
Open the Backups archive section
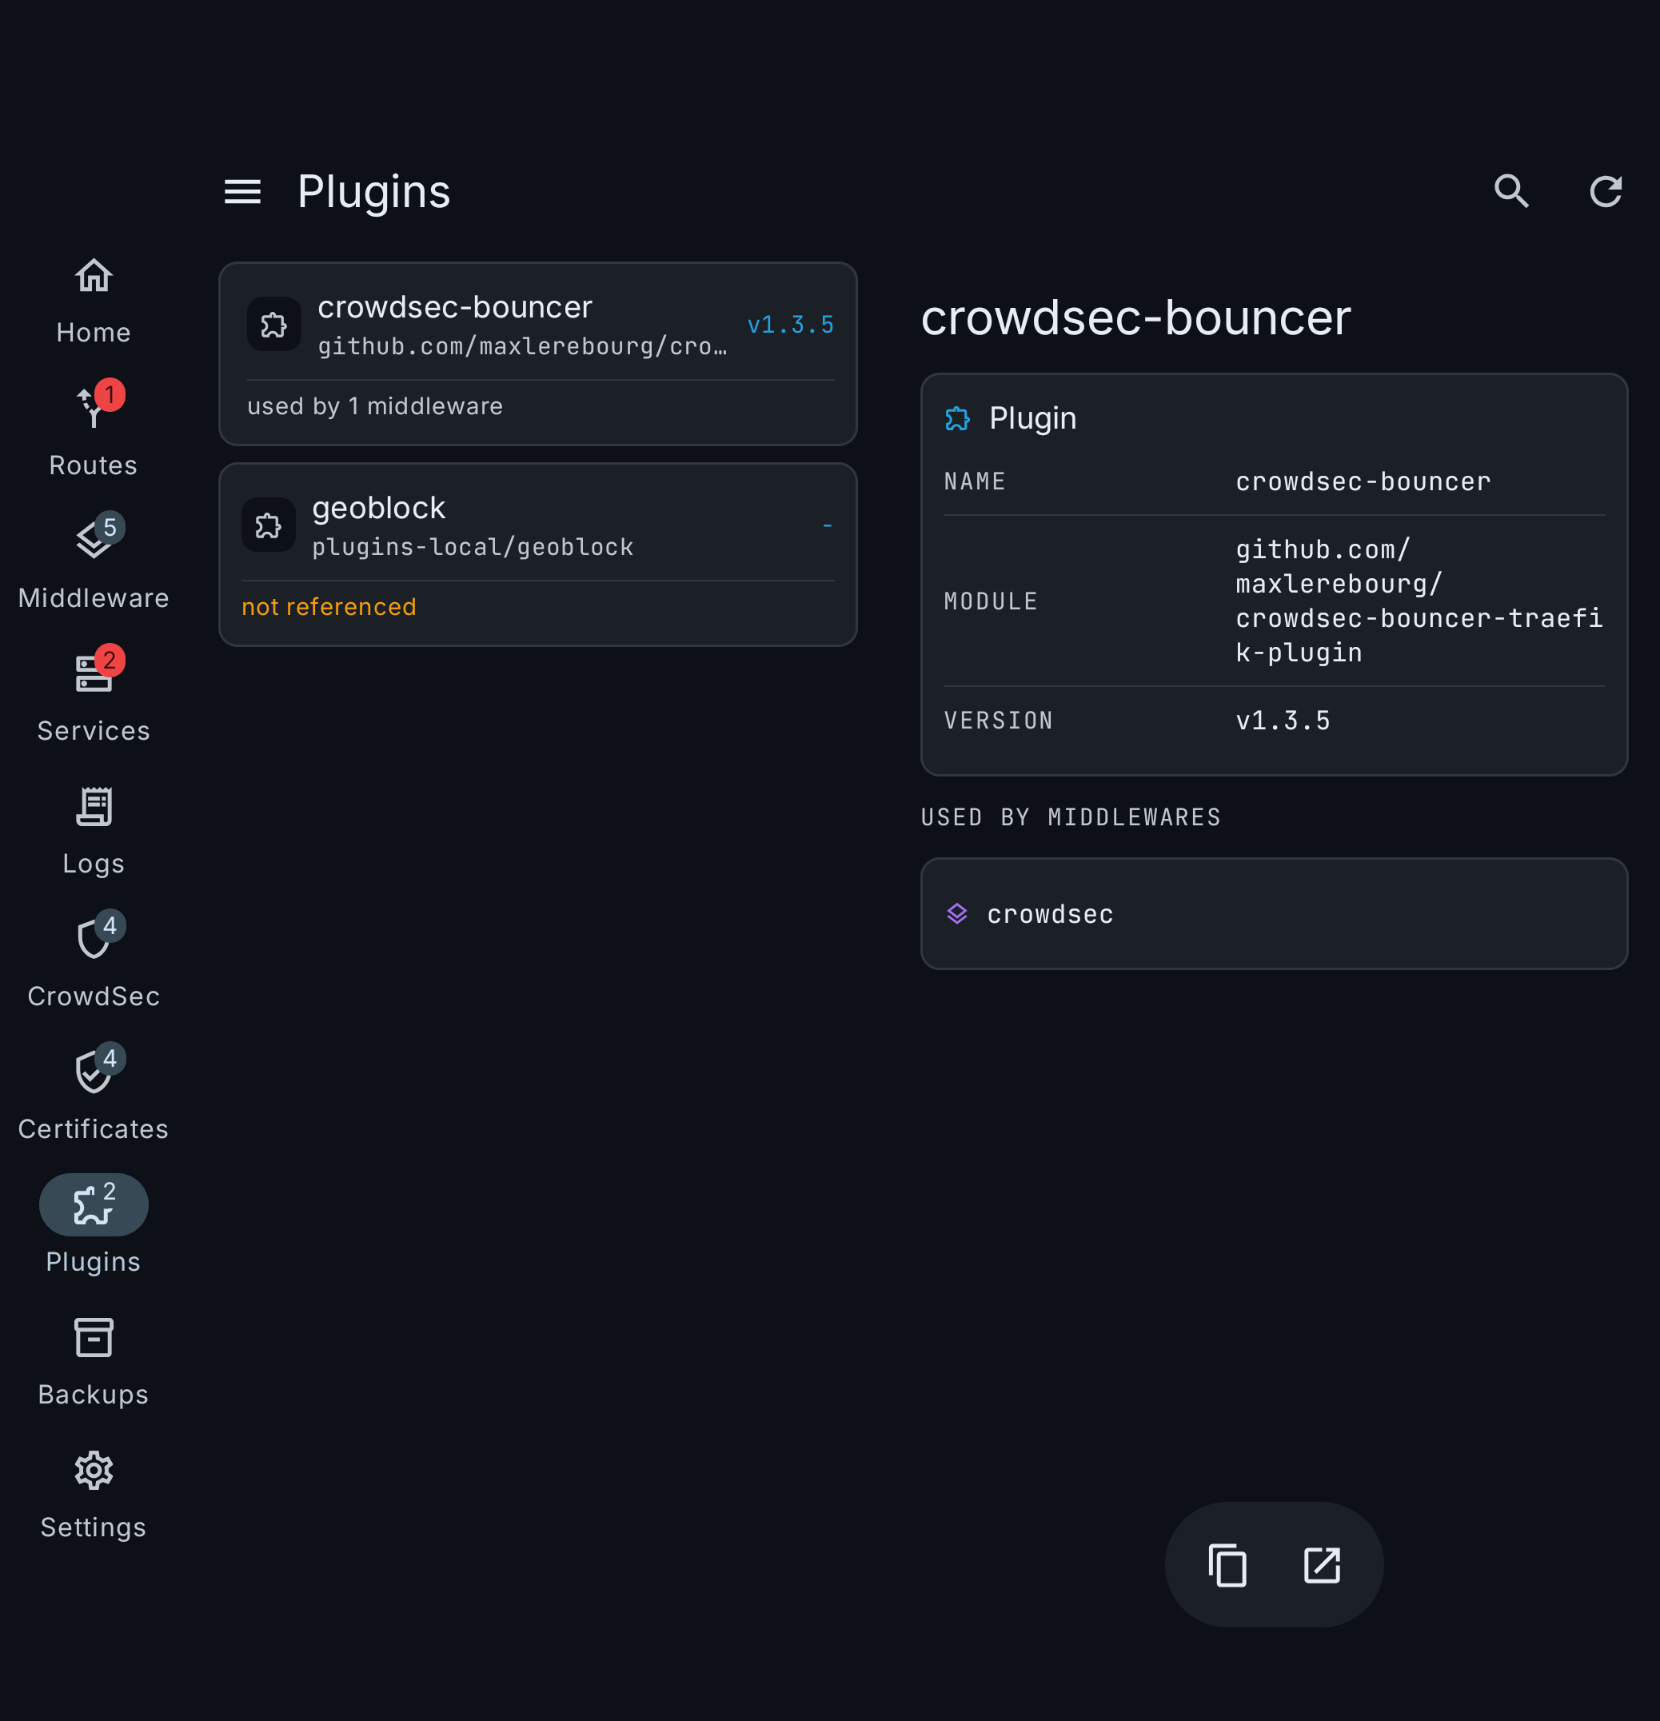pos(93,1362)
